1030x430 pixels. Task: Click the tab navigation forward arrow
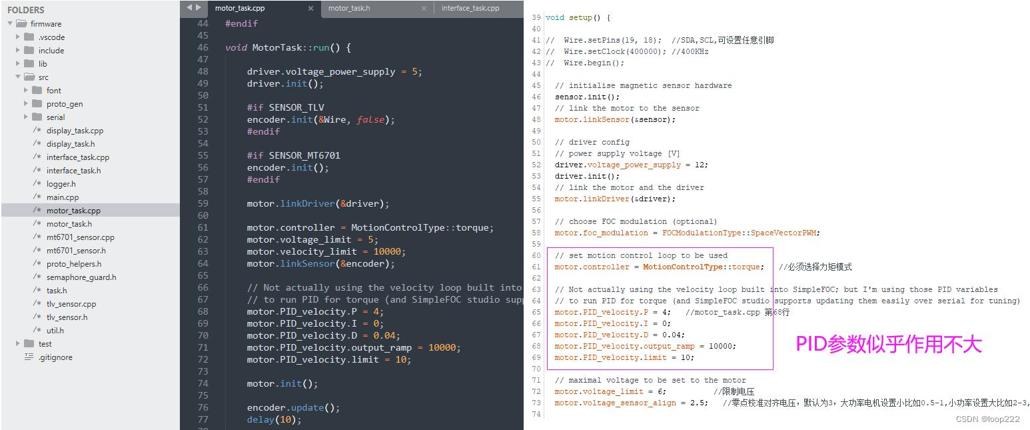pos(198,8)
